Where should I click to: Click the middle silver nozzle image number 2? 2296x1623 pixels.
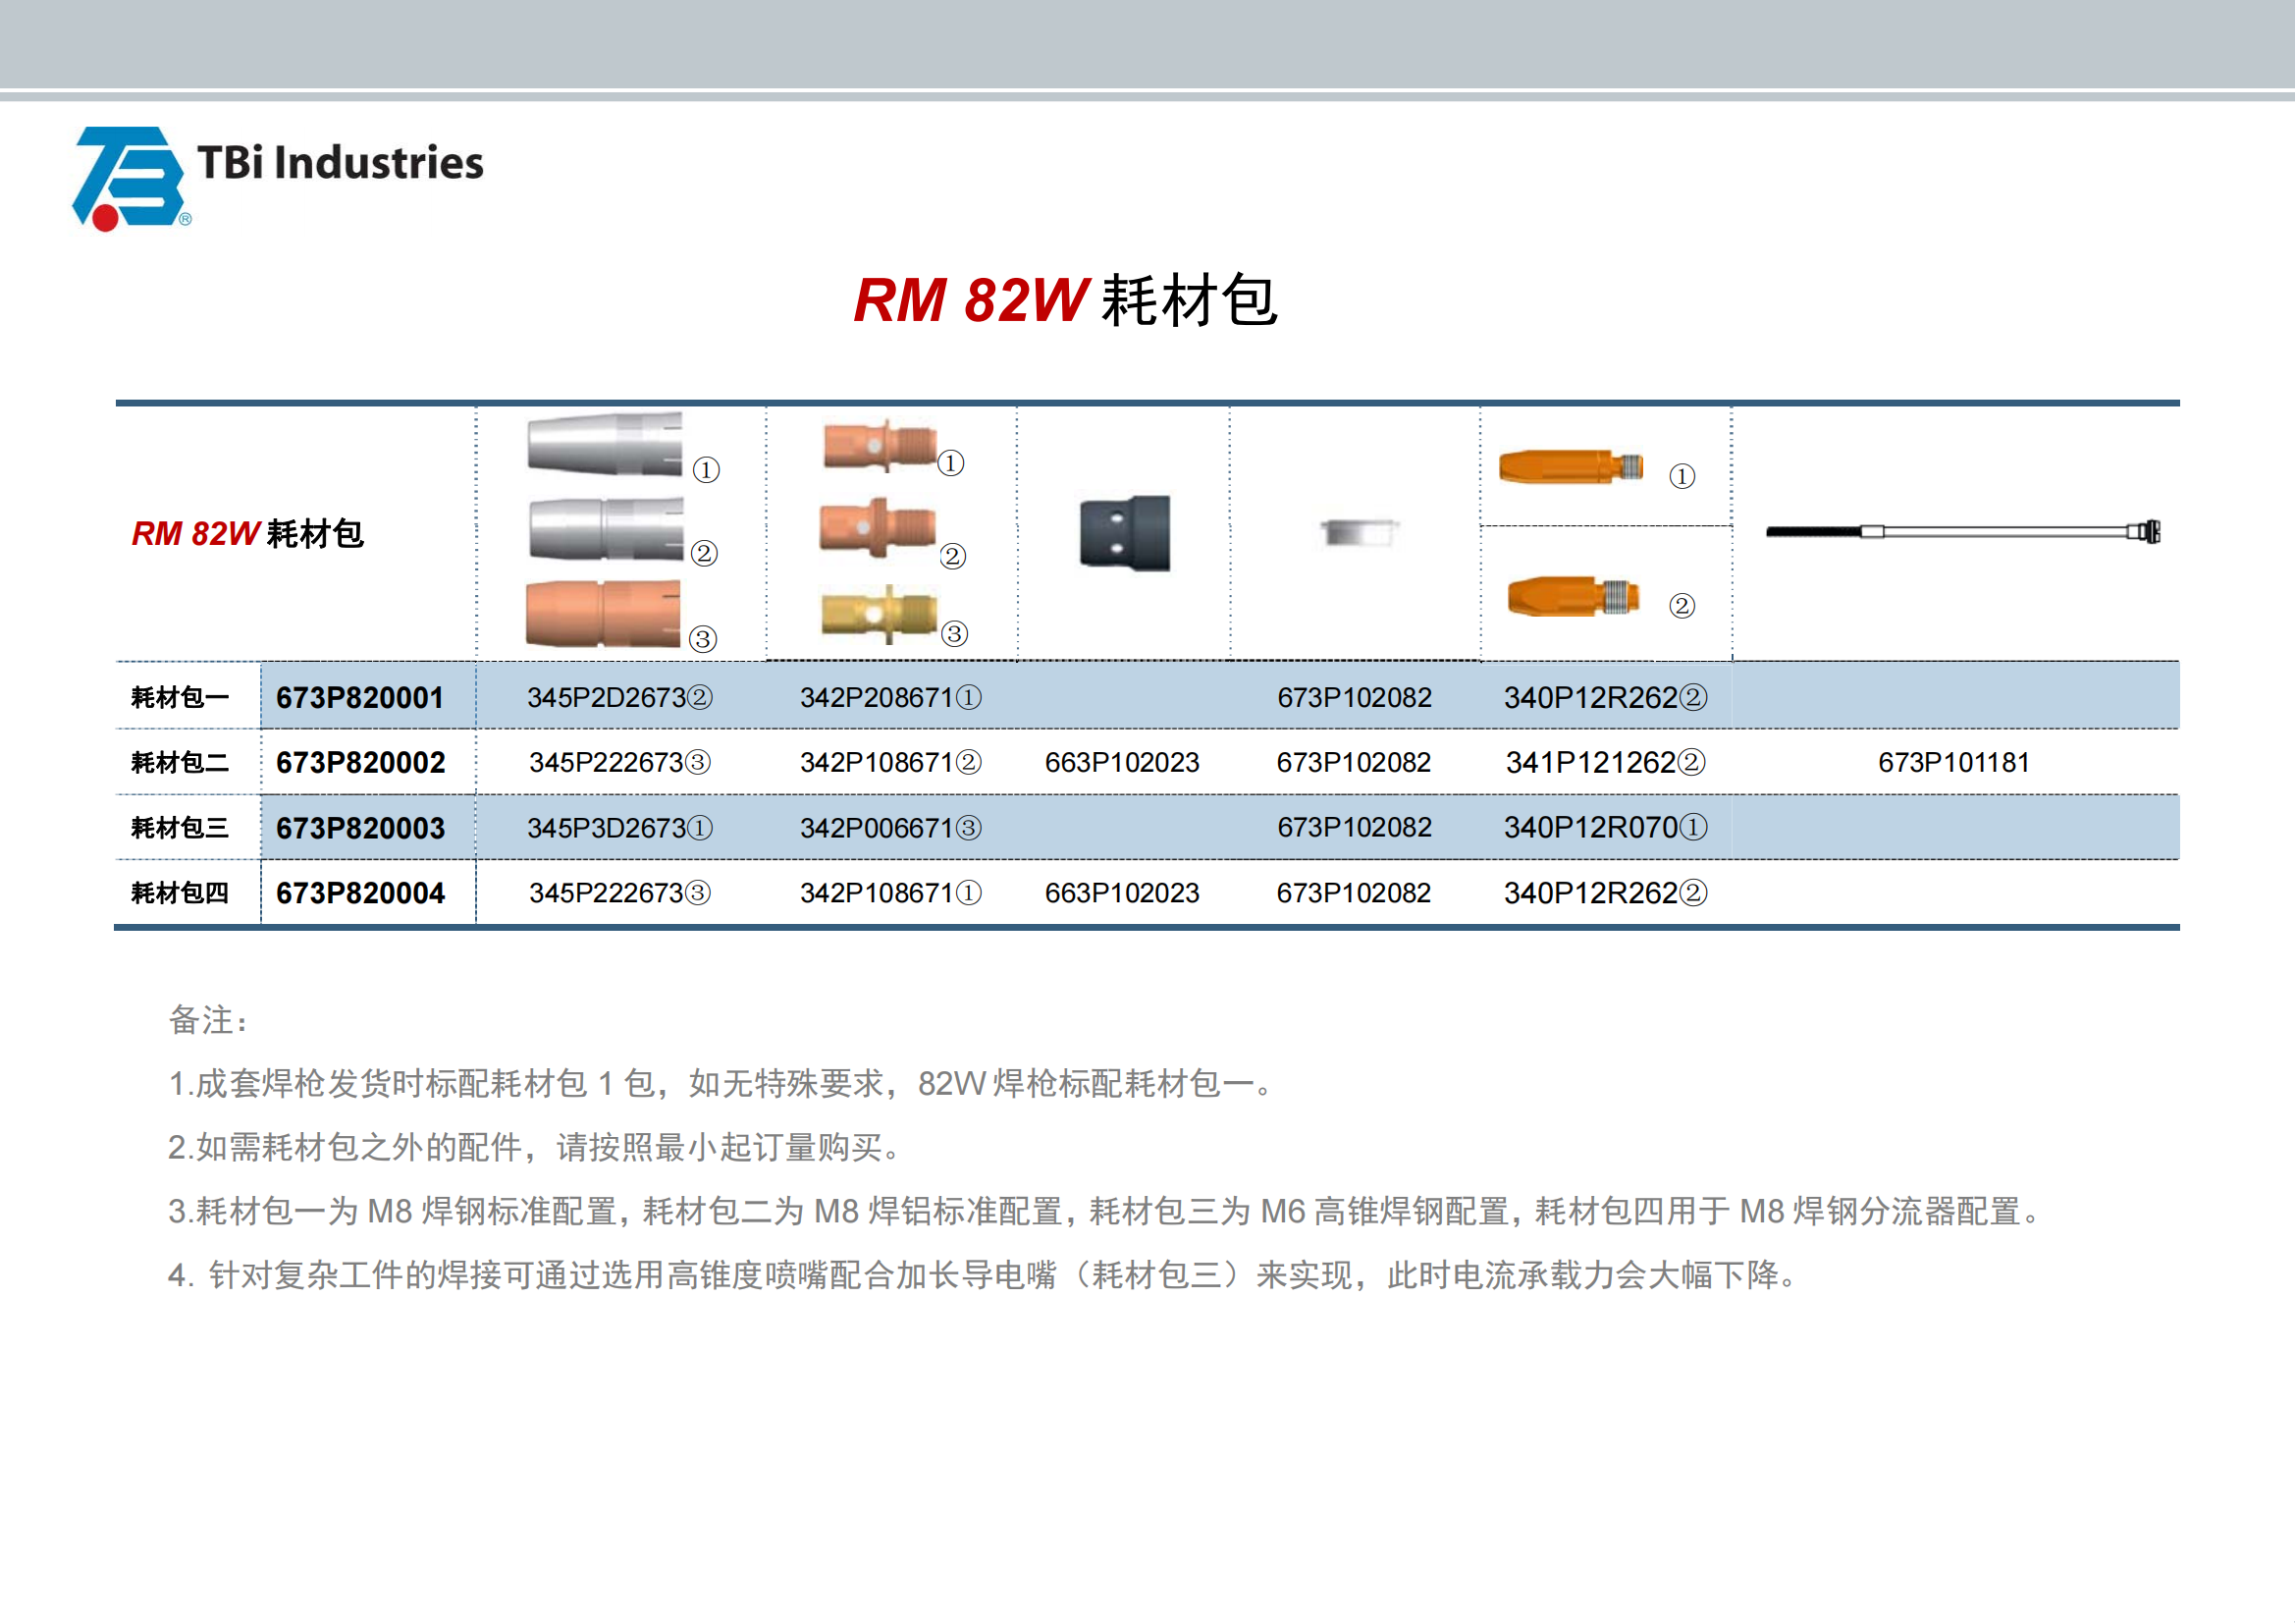click(605, 529)
